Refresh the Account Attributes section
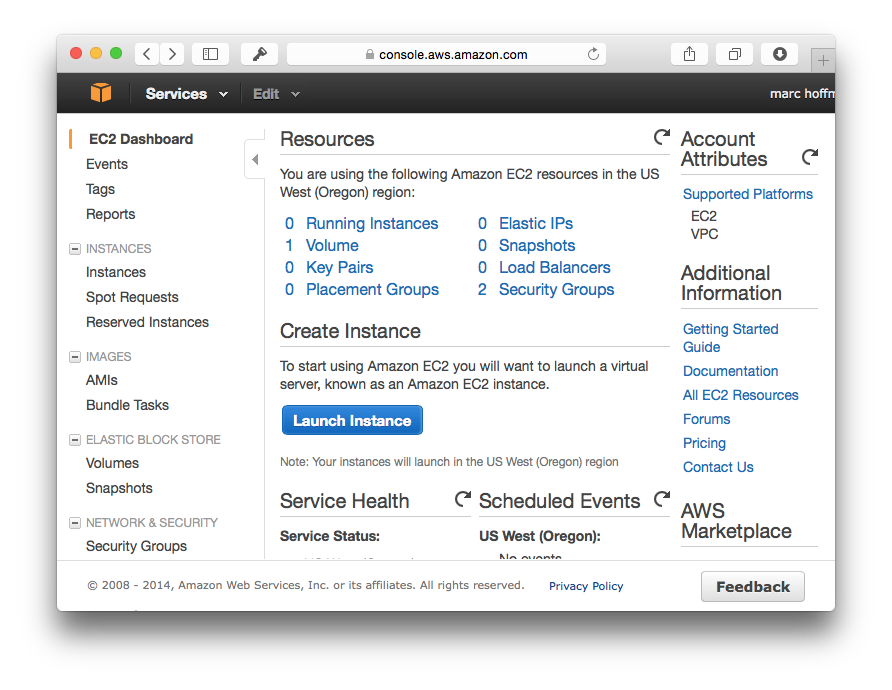Image resolution: width=892 pixels, height=690 pixels. pyautogui.click(x=810, y=156)
